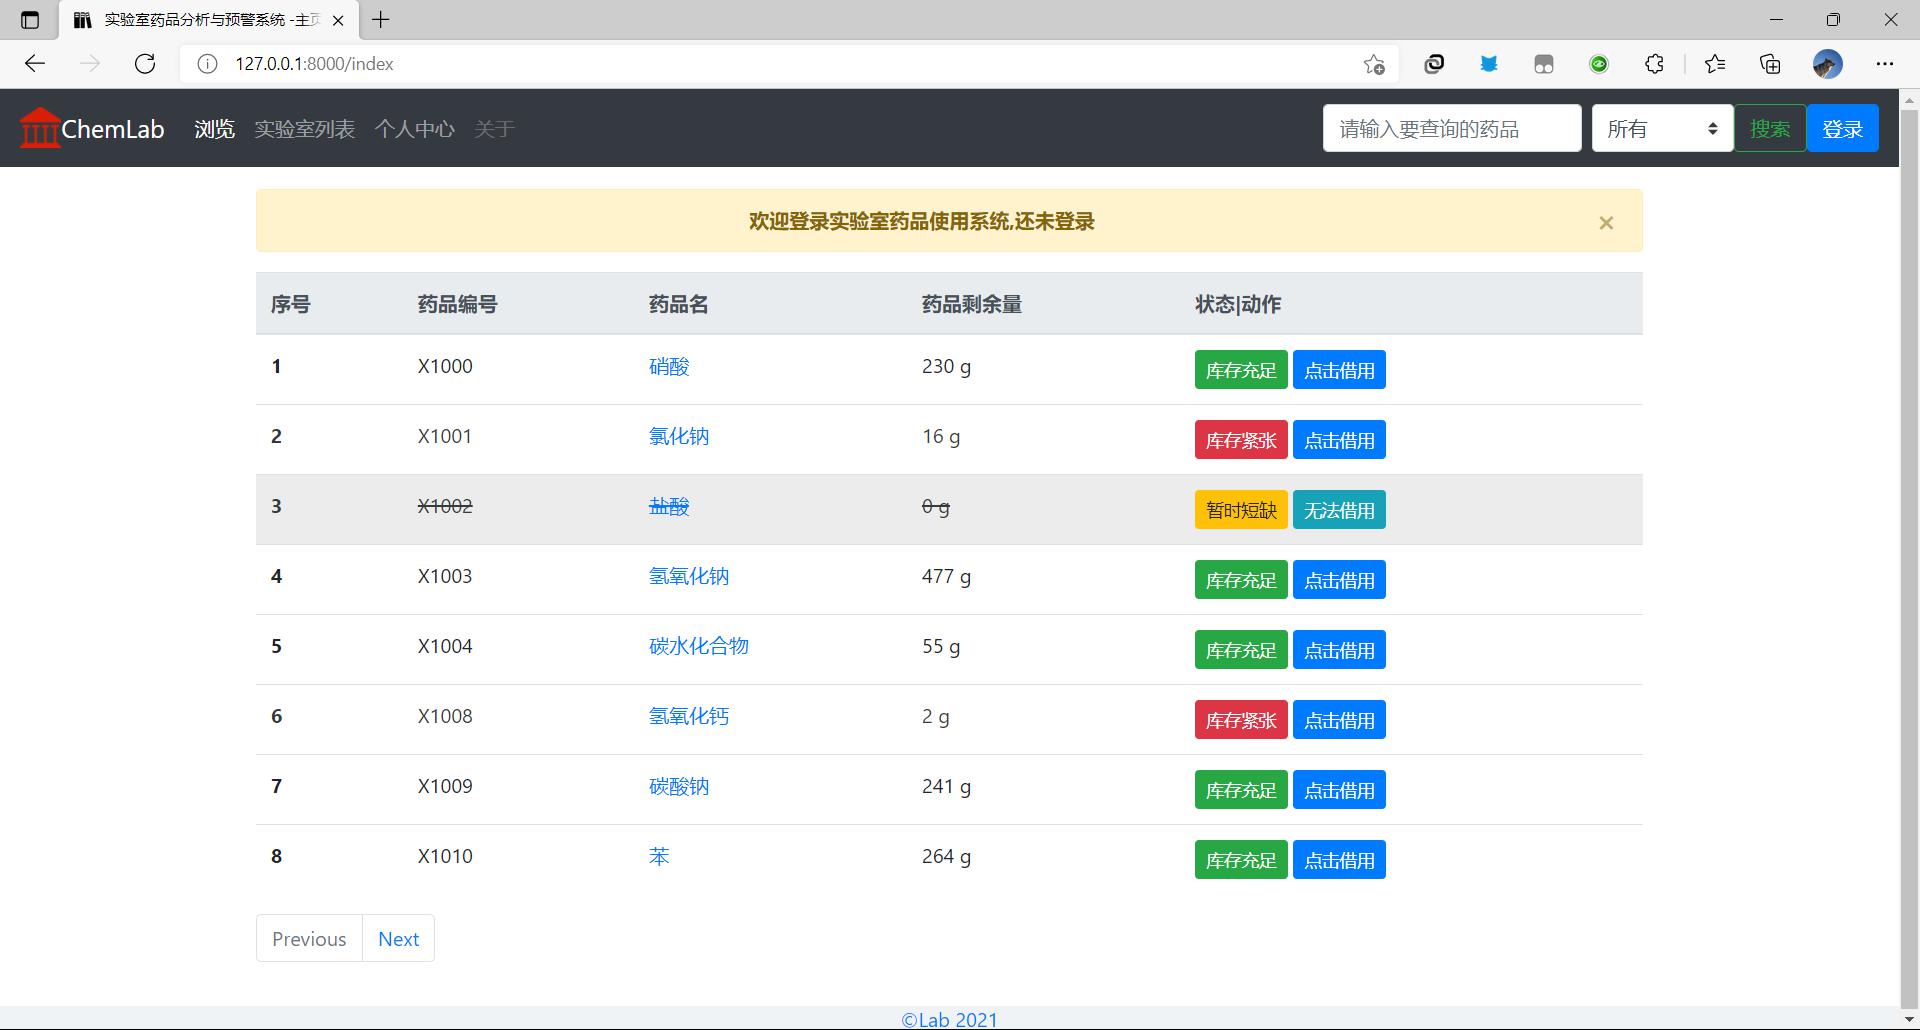The height and width of the screenshot is (1030, 1920).
Task: Click the browser address bar URL
Action: coord(314,64)
